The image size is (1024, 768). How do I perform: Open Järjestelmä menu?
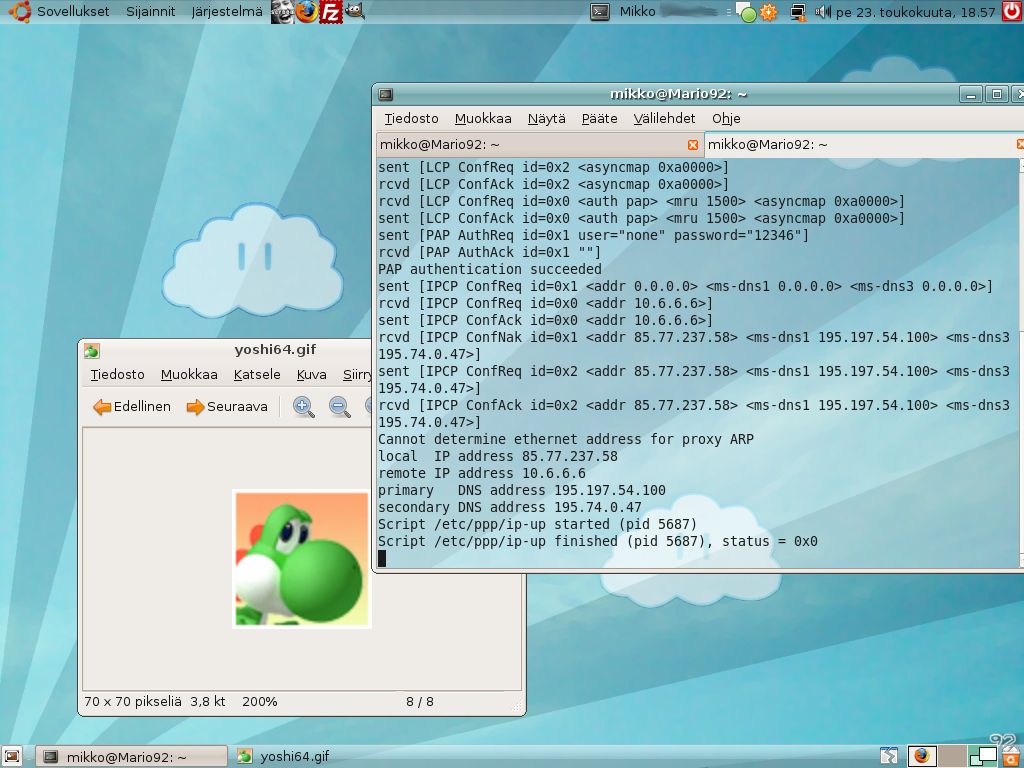coord(227,11)
